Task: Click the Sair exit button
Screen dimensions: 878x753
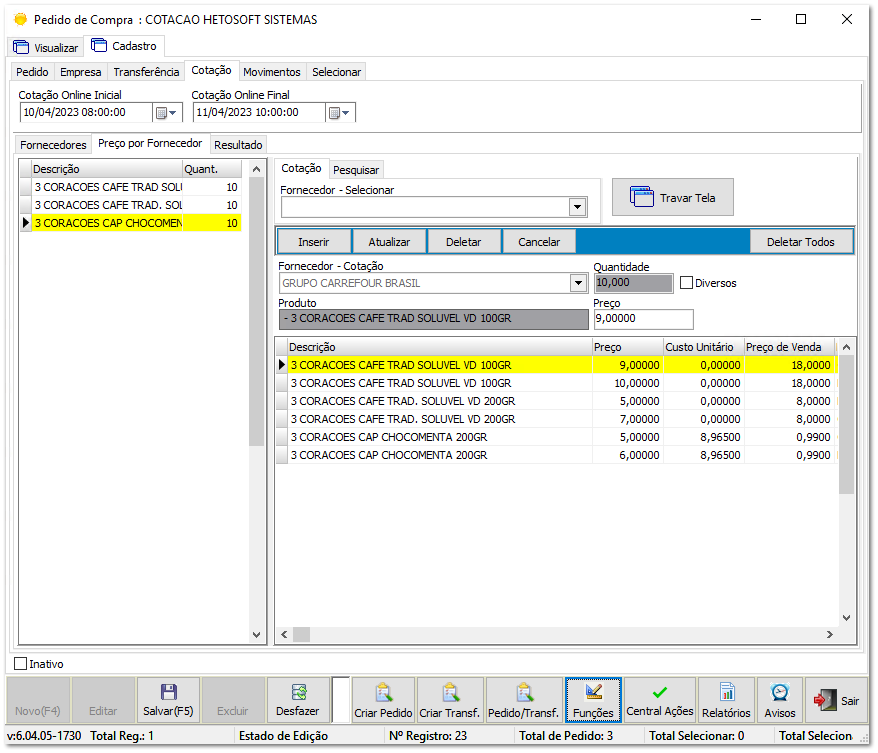Action: pyautogui.click(x=837, y=700)
